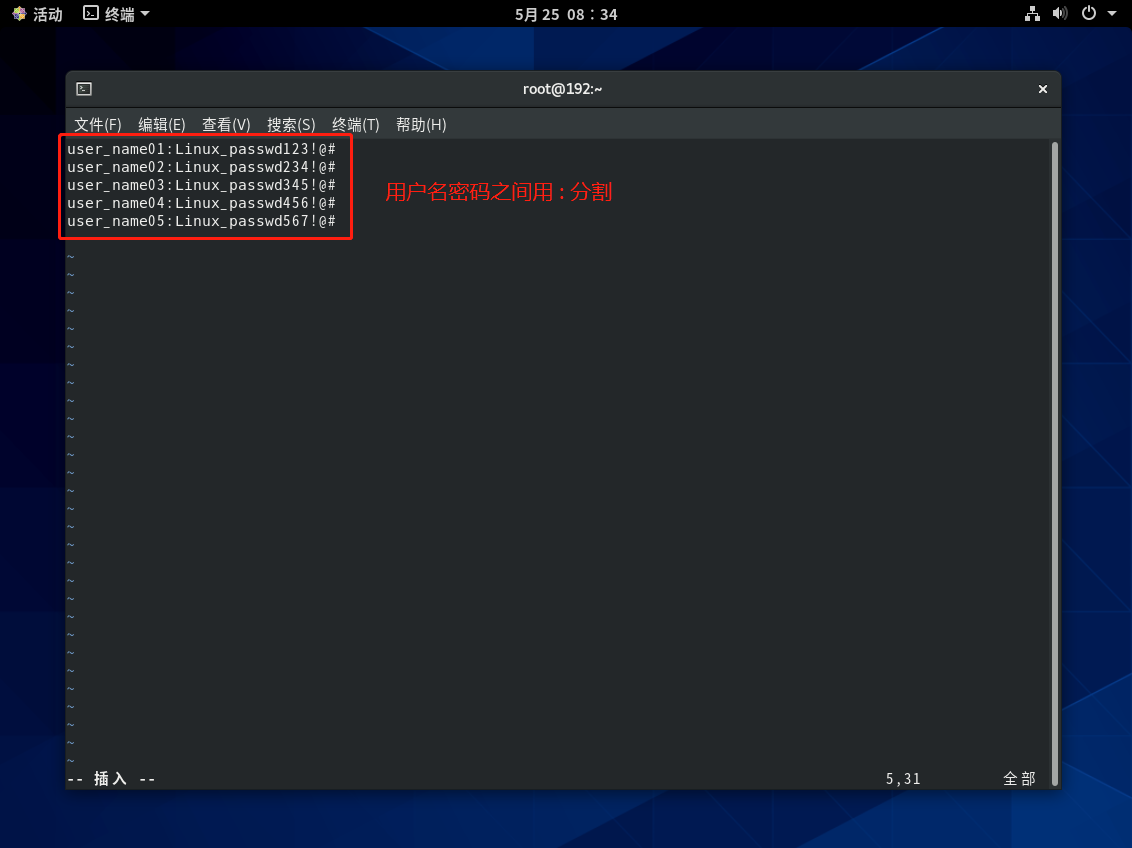1132x848 pixels.
Task: Close the root@192:~ terminal window
Action: tap(1042, 89)
